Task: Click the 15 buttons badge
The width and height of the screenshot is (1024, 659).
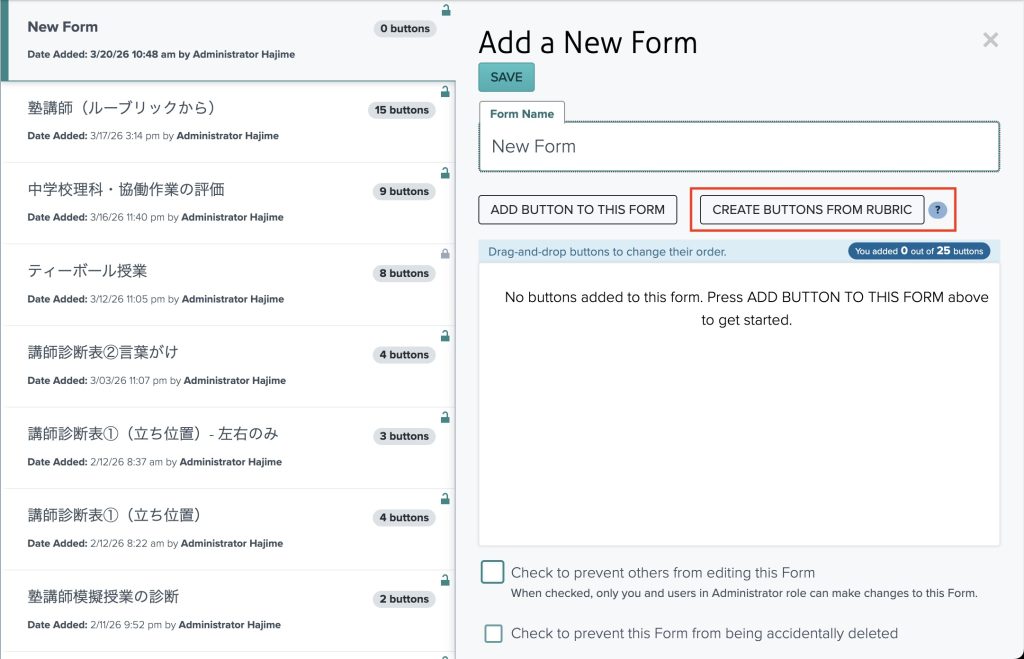Action: [x=402, y=110]
